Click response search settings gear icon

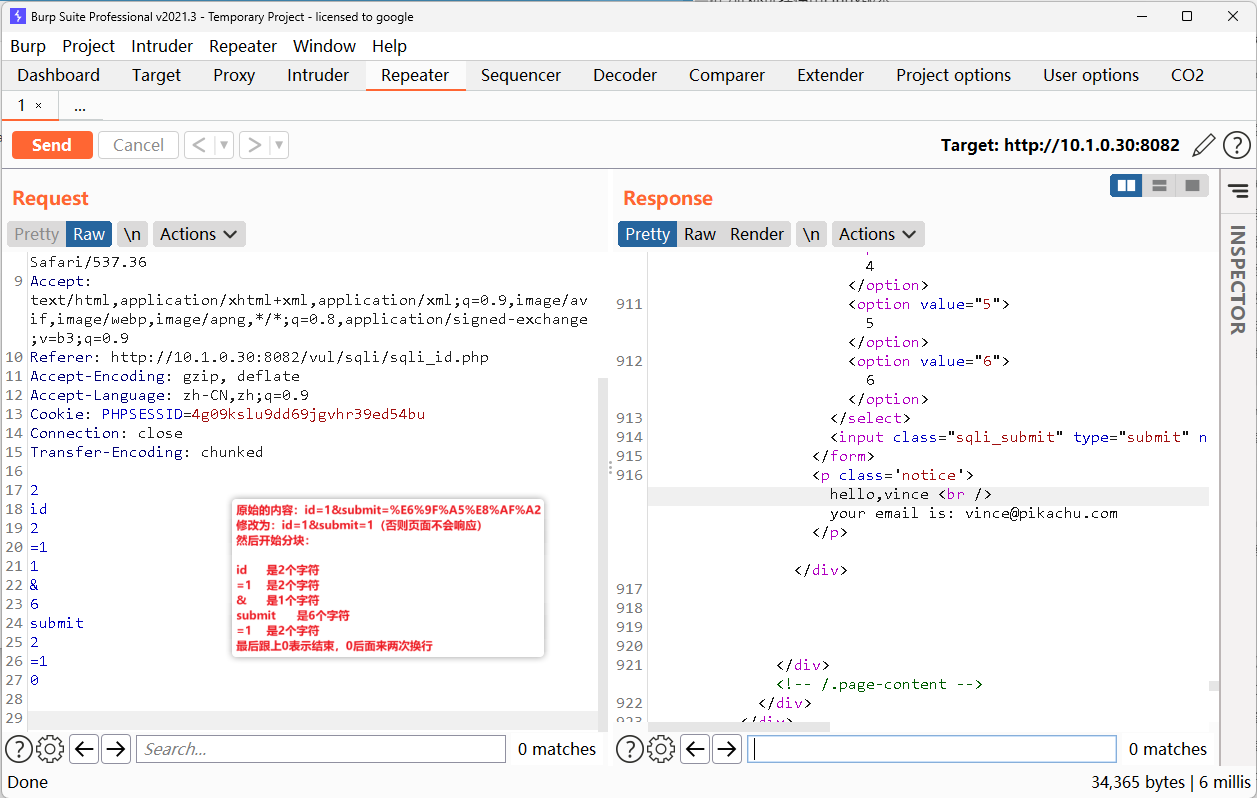[x=661, y=749]
